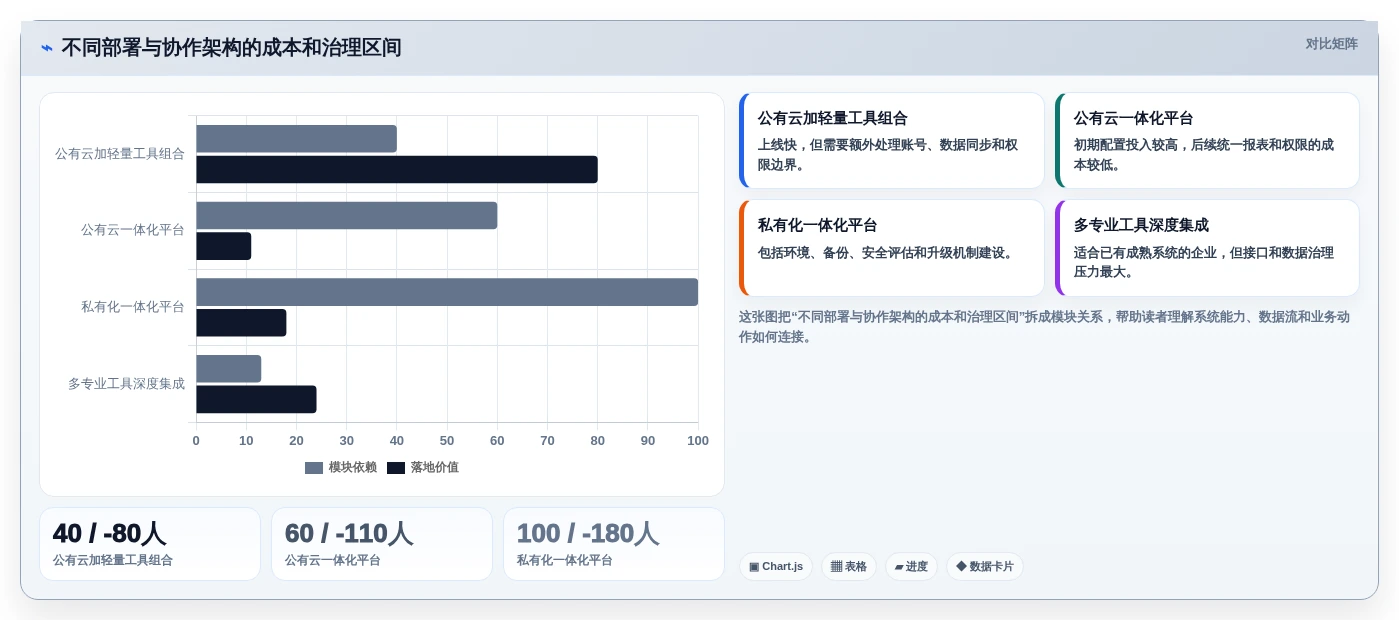Click the x-axis tick value 100

coord(698,441)
